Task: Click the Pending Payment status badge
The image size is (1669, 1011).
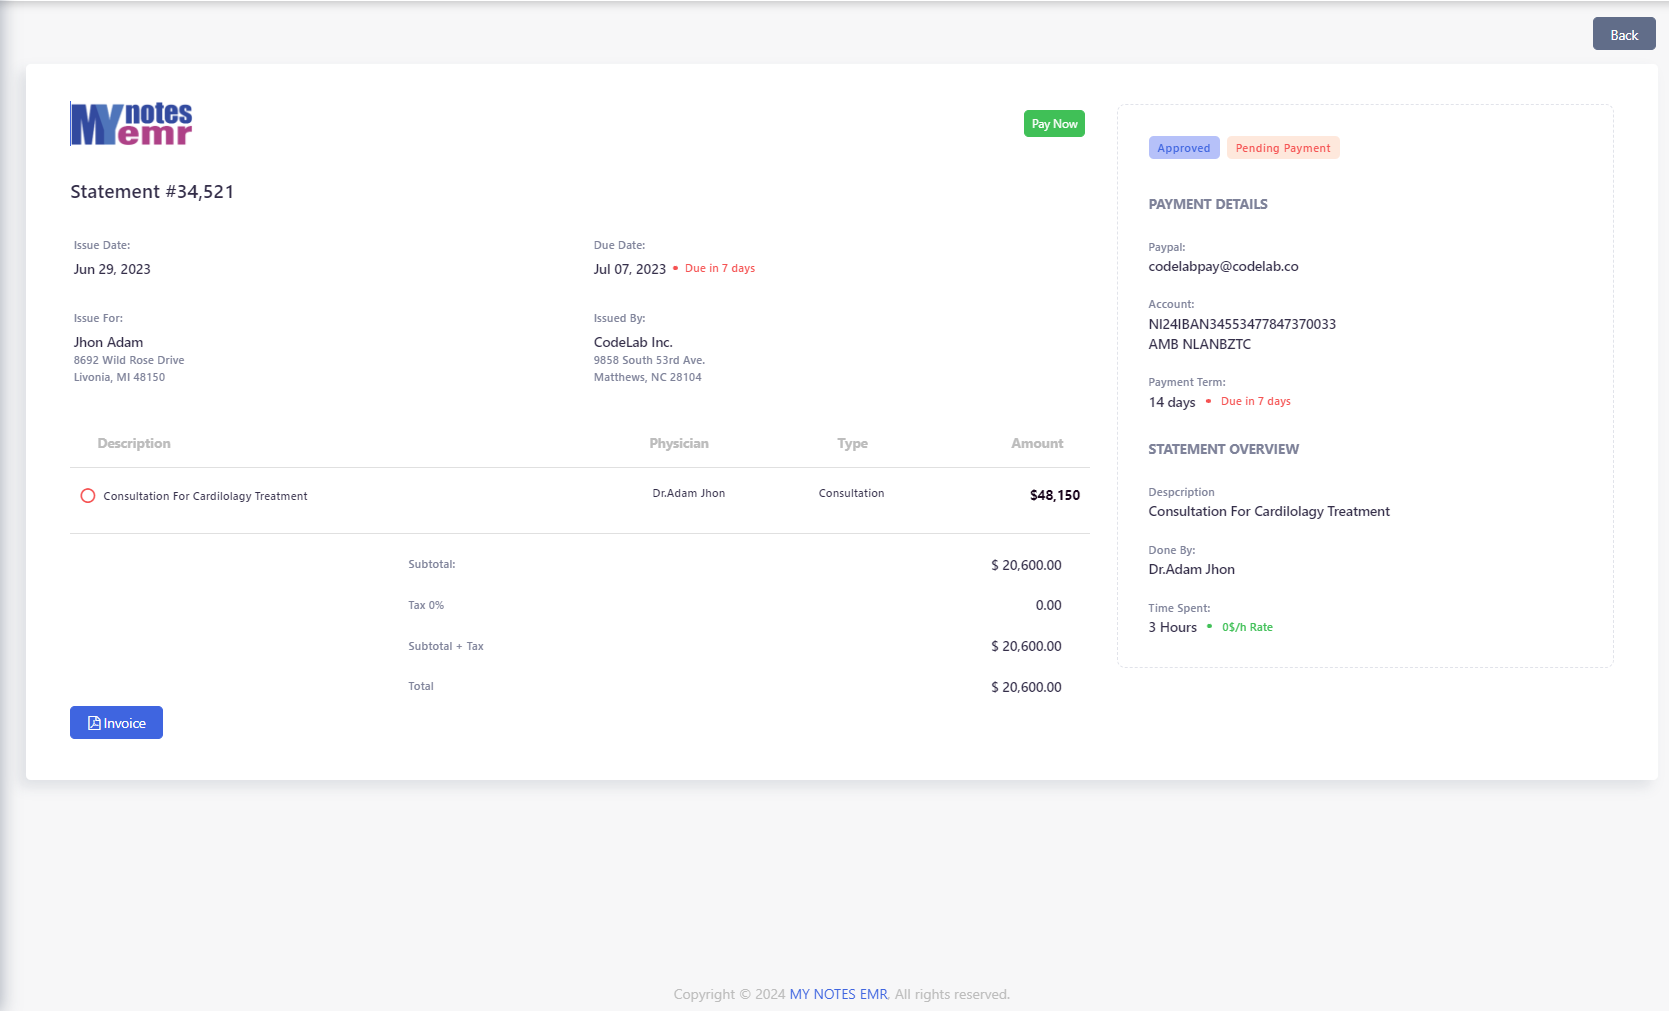Action: click(1282, 148)
